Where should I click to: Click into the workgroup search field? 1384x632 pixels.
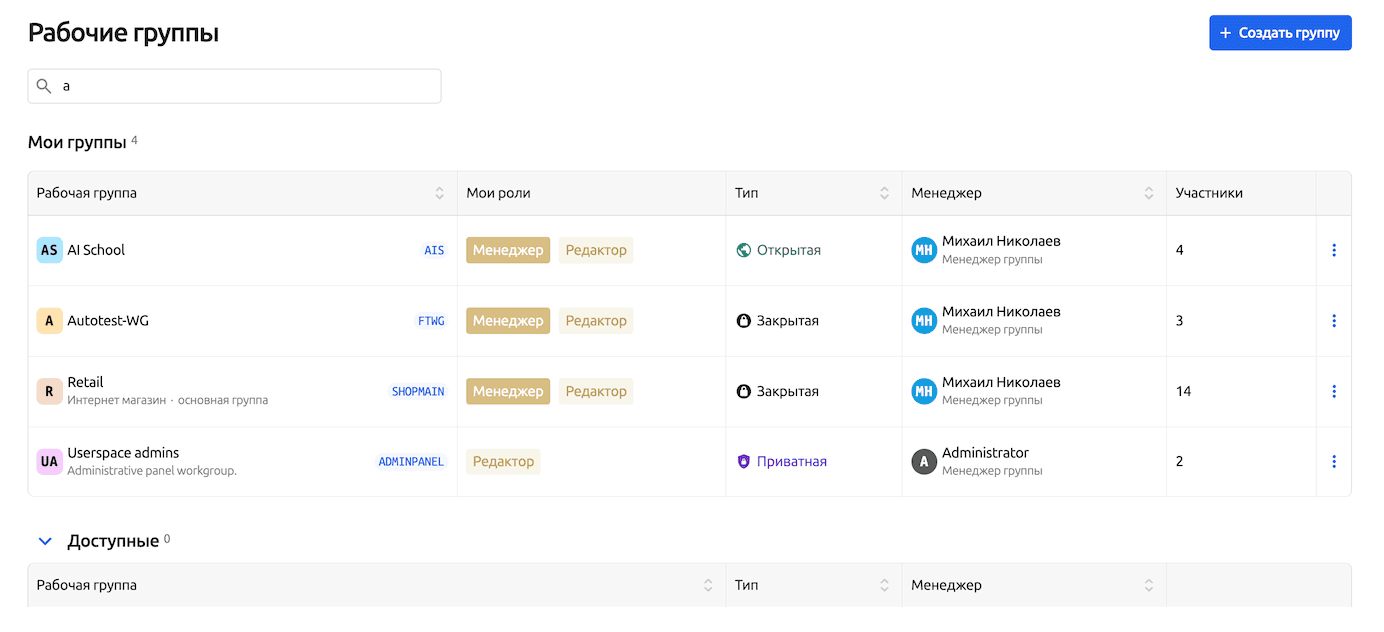tap(245, 86)
